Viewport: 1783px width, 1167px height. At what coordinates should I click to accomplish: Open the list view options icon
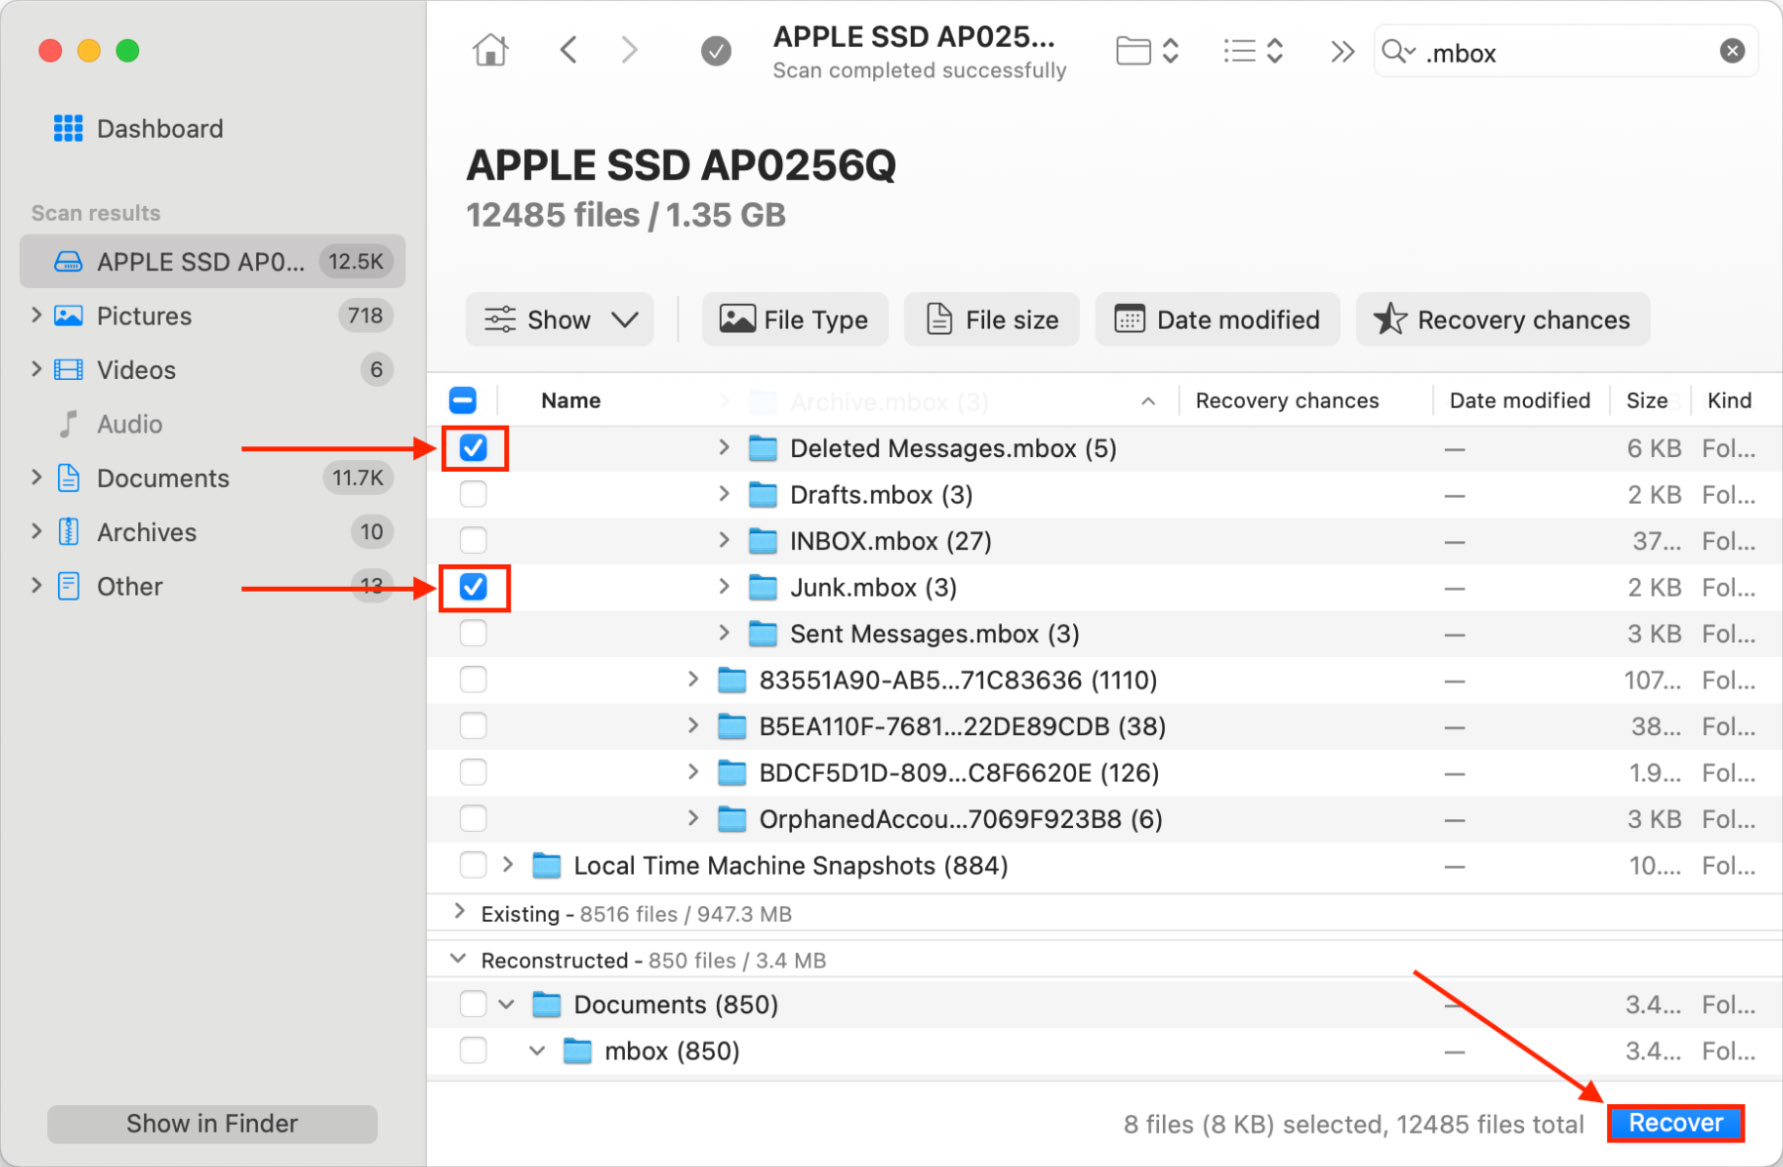click(1252, 51)
